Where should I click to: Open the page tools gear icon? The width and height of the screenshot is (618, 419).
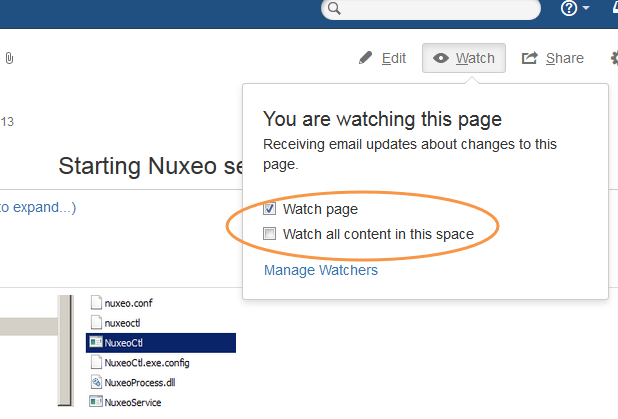point(612,58)
